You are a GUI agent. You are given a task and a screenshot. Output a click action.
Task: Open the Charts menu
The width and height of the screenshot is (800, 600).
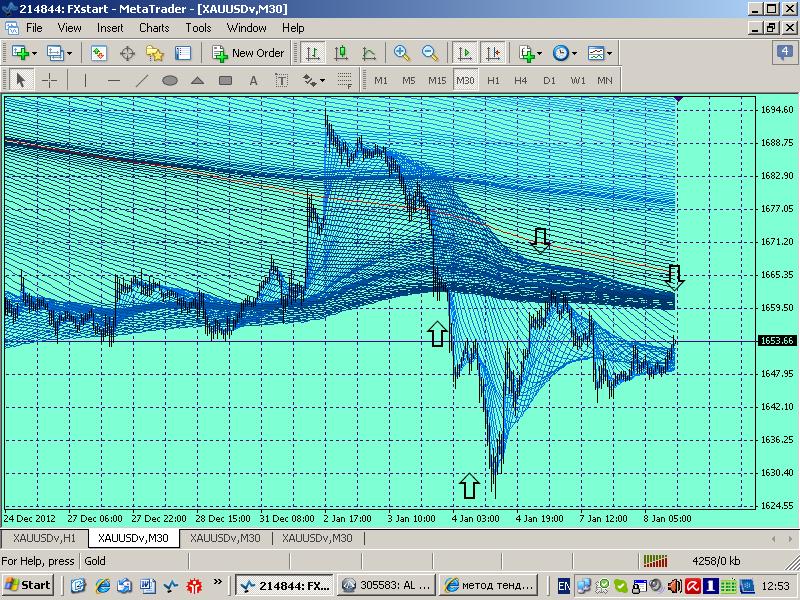click(154, 28)
